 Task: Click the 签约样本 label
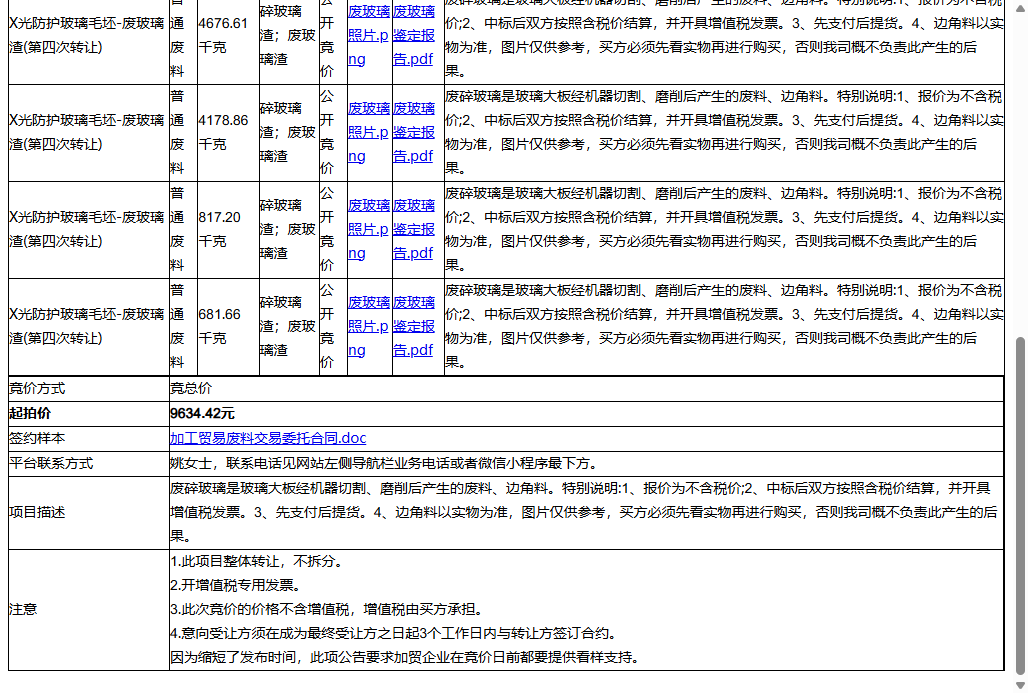coord(37,439)
